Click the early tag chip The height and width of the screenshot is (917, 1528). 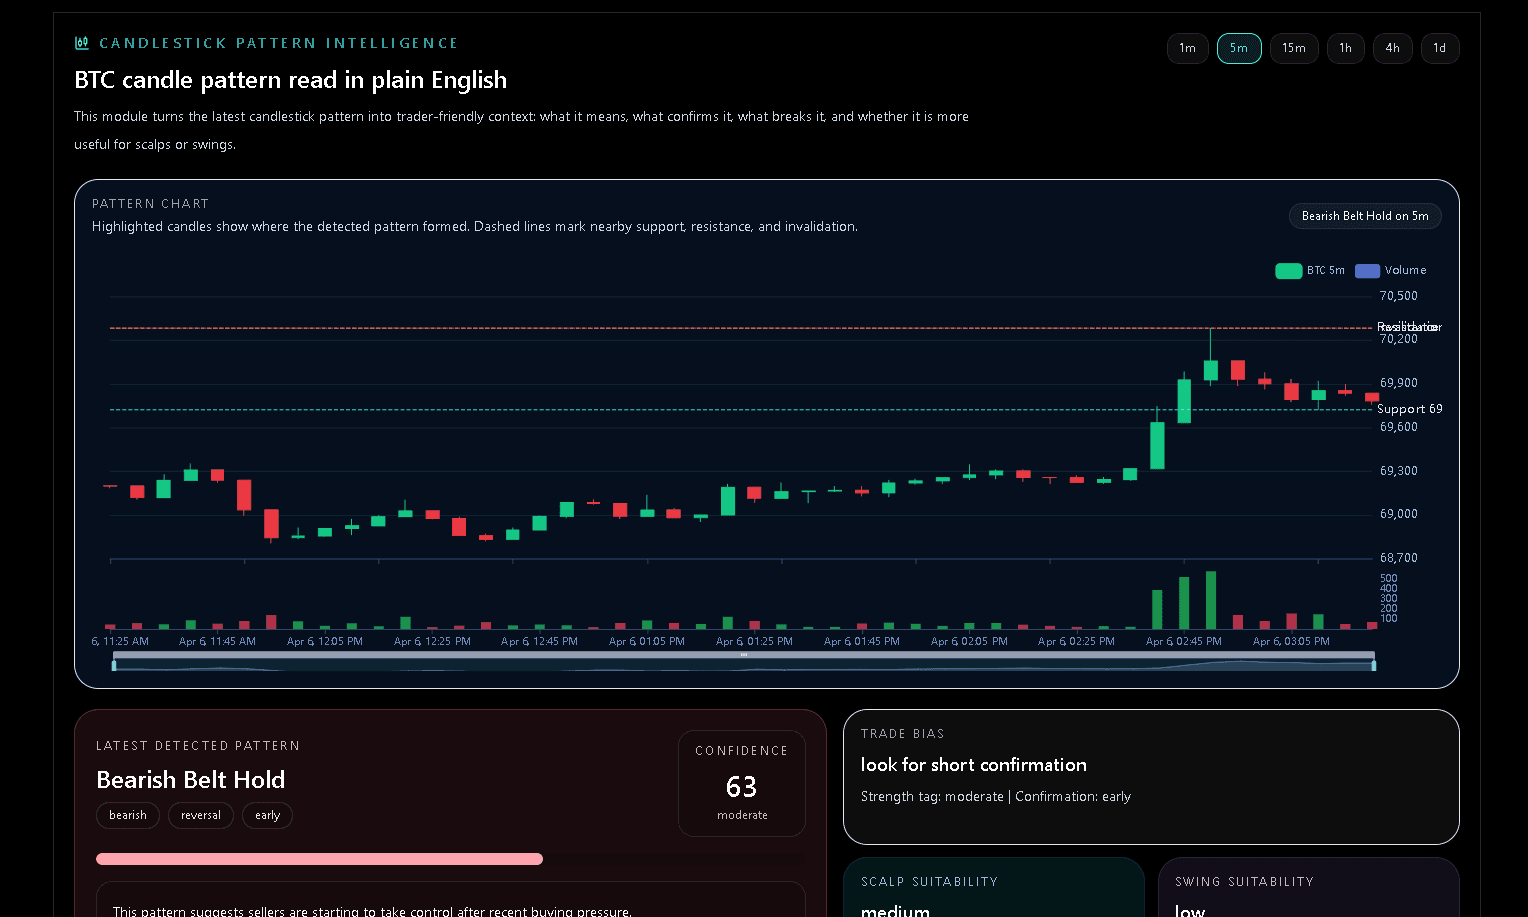pos(267,815)
